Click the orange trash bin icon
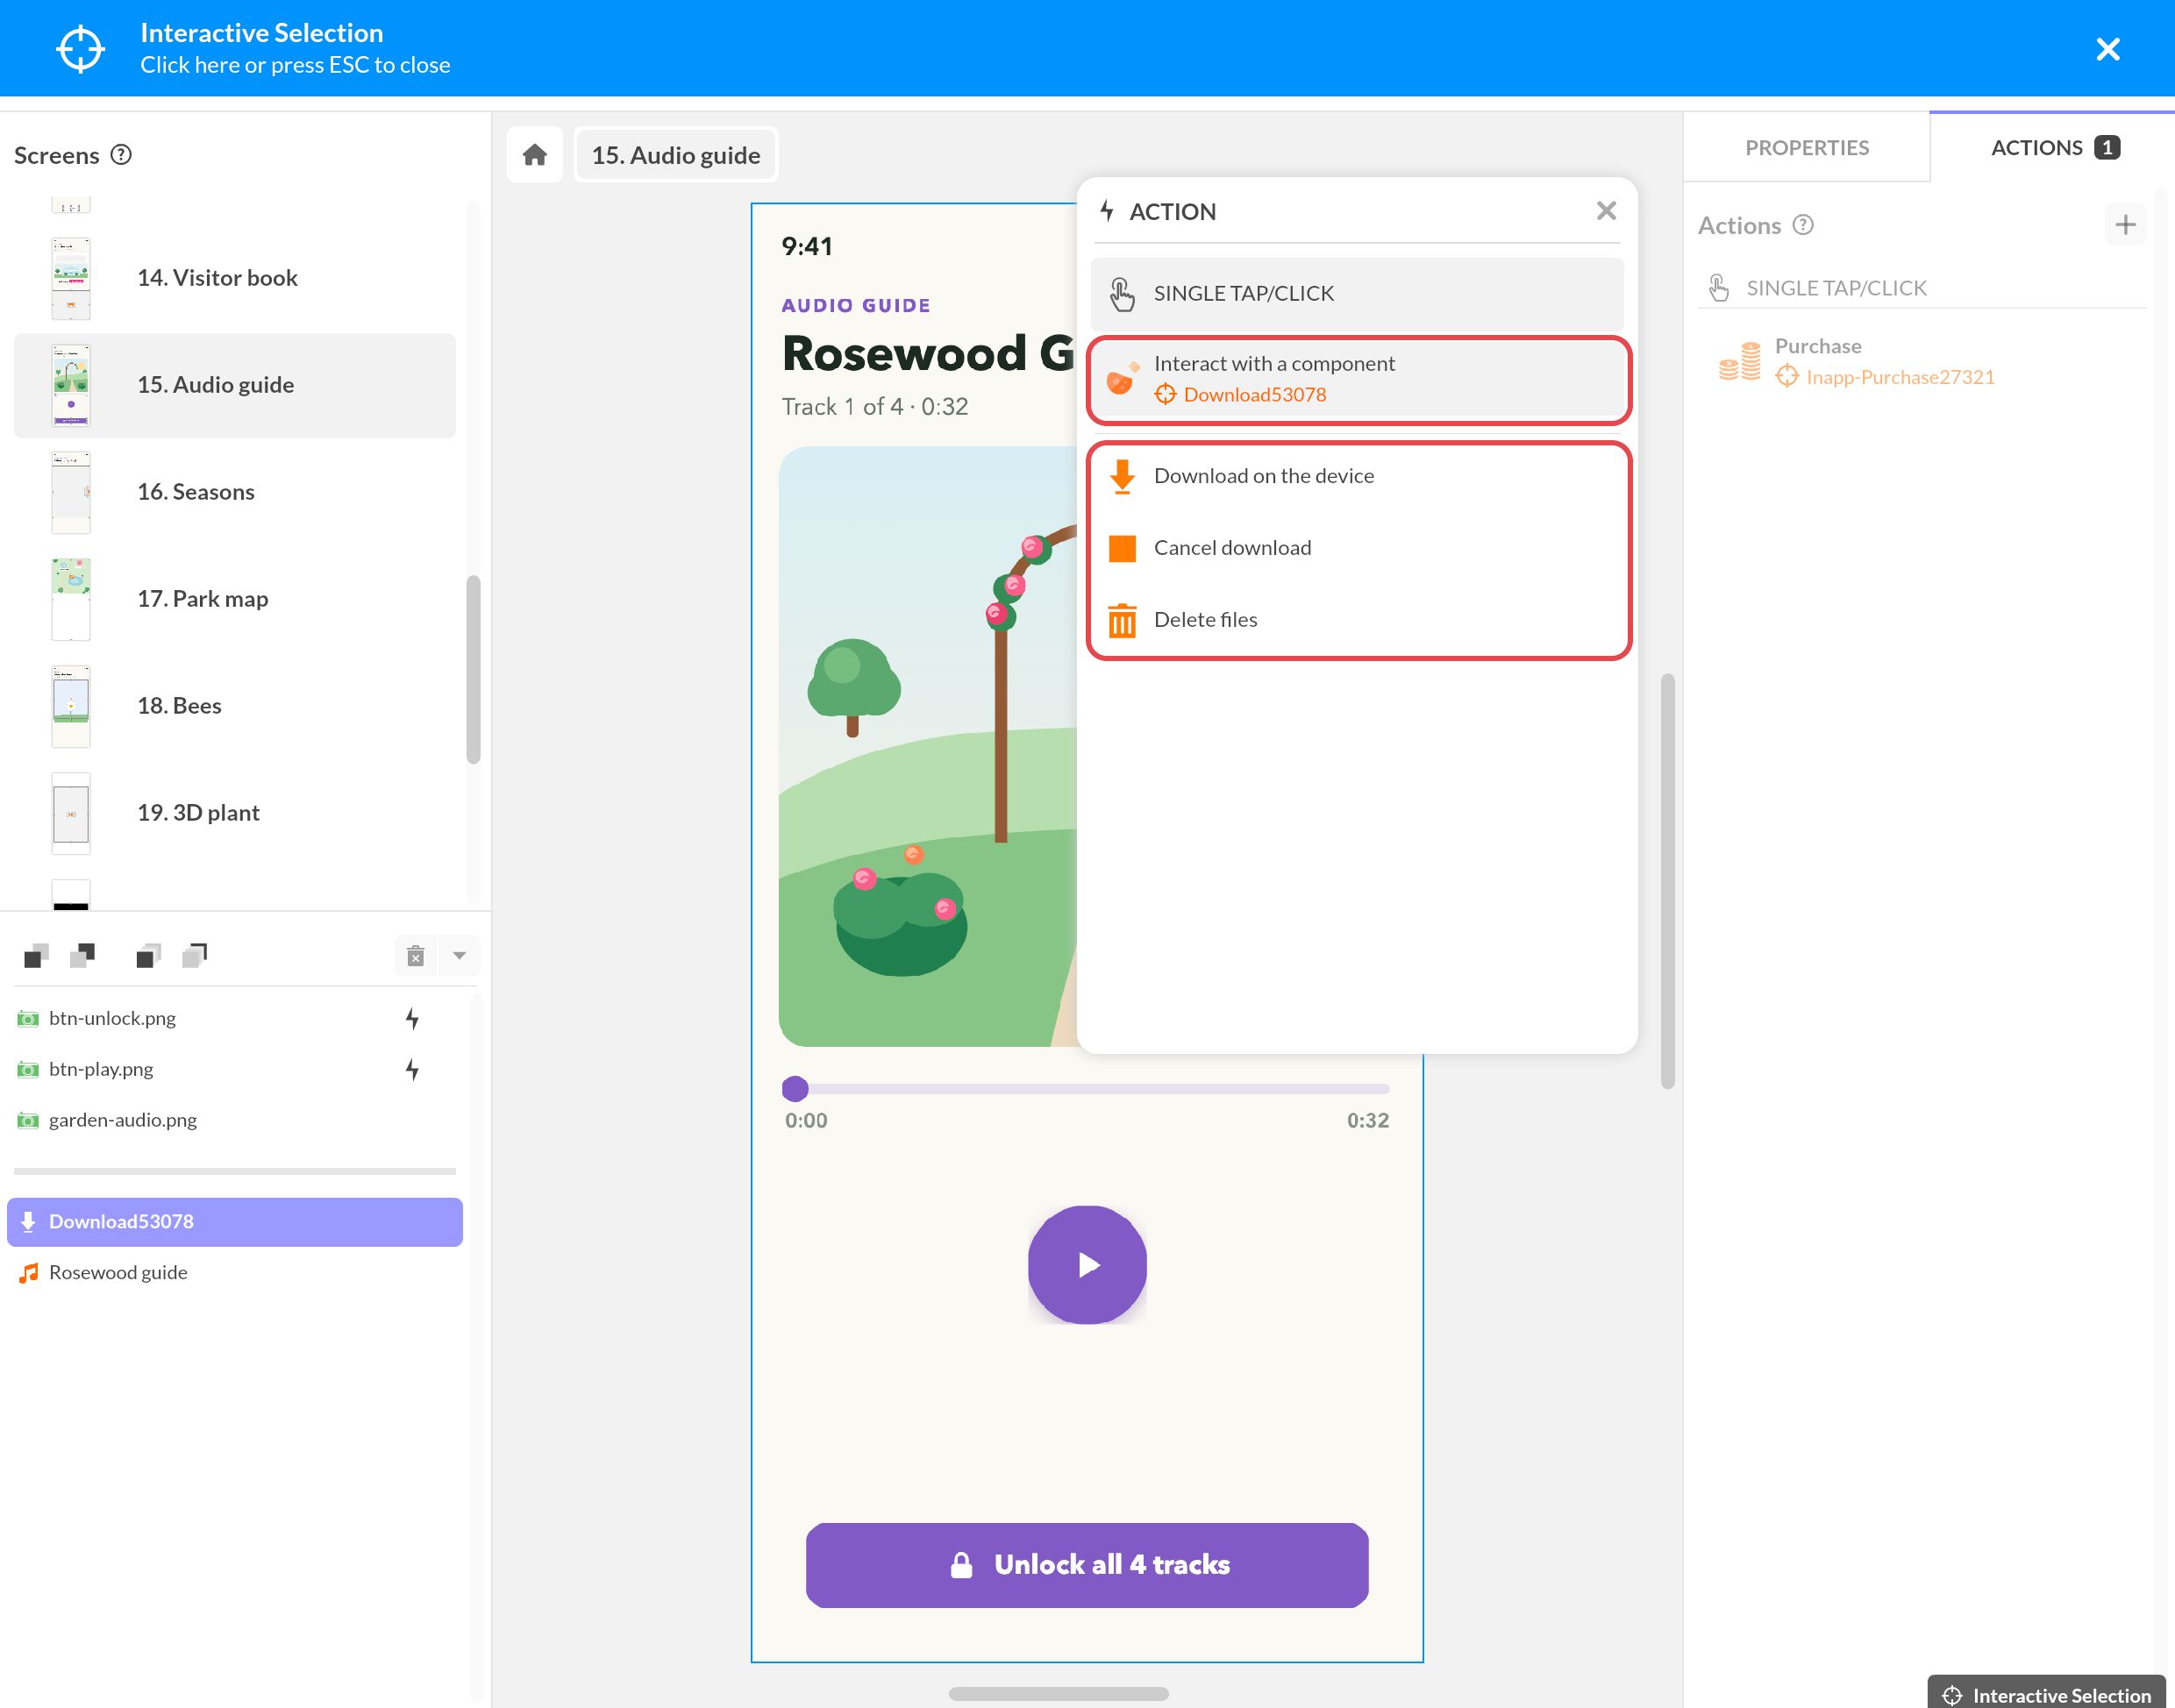This screenshot has width=2175, height=1708. [1122, 620]
